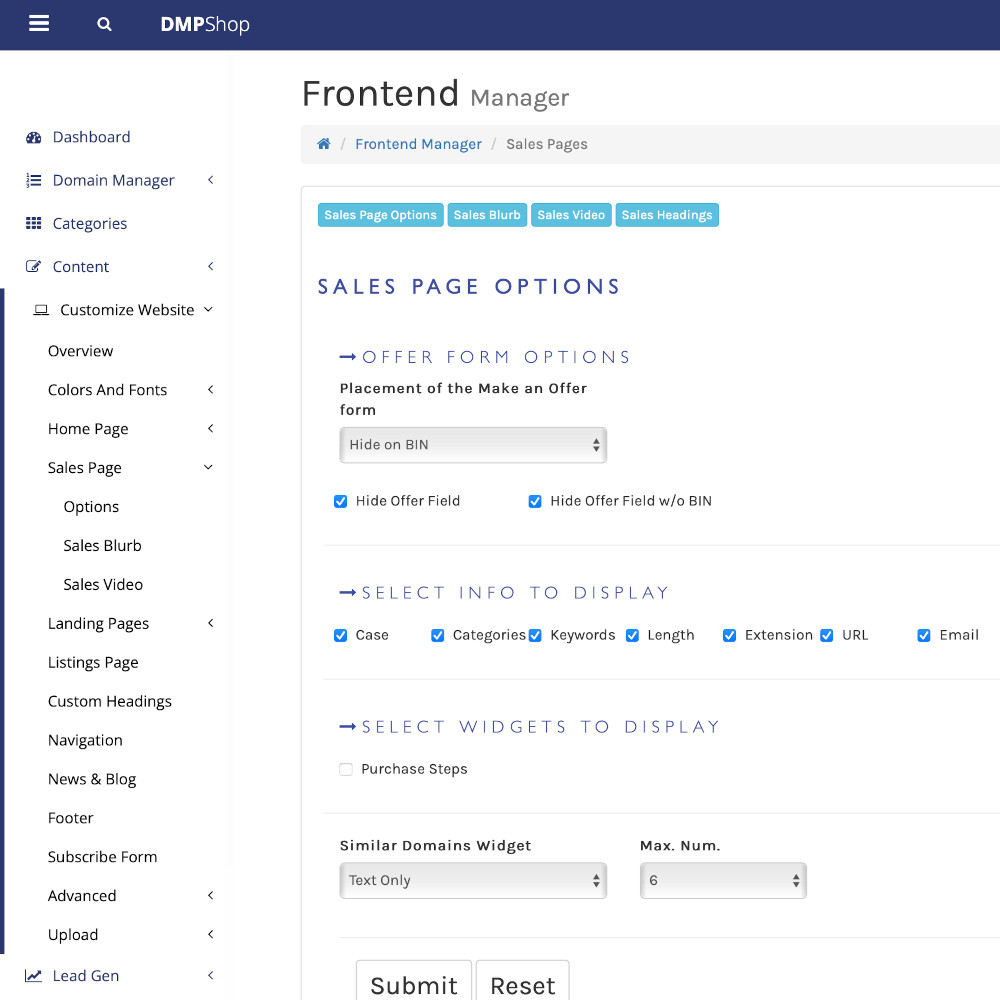Follow the Frontend Manager breadcrumb link
Viewport: 1000px width, 1000px height.
(418, 144)
